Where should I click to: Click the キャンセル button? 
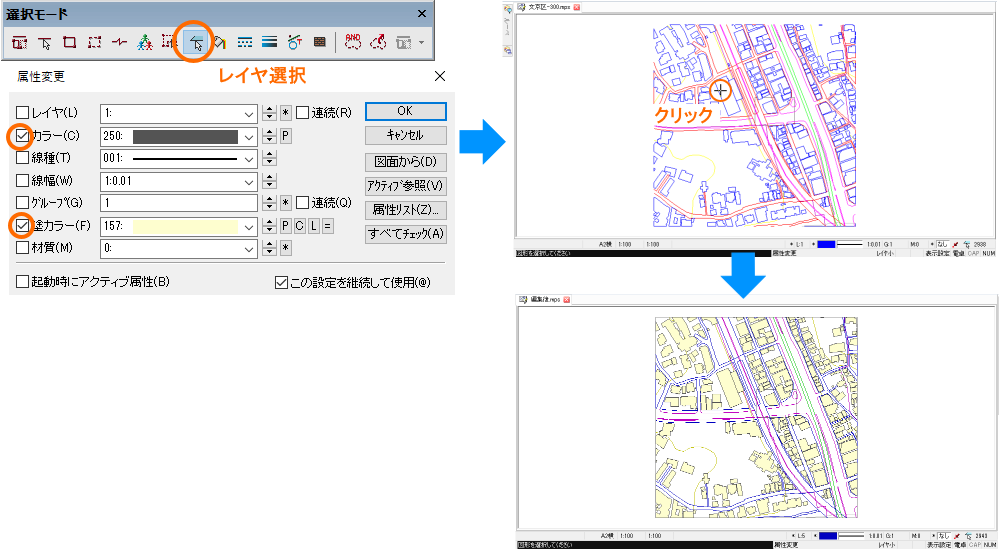coord(406,135)
